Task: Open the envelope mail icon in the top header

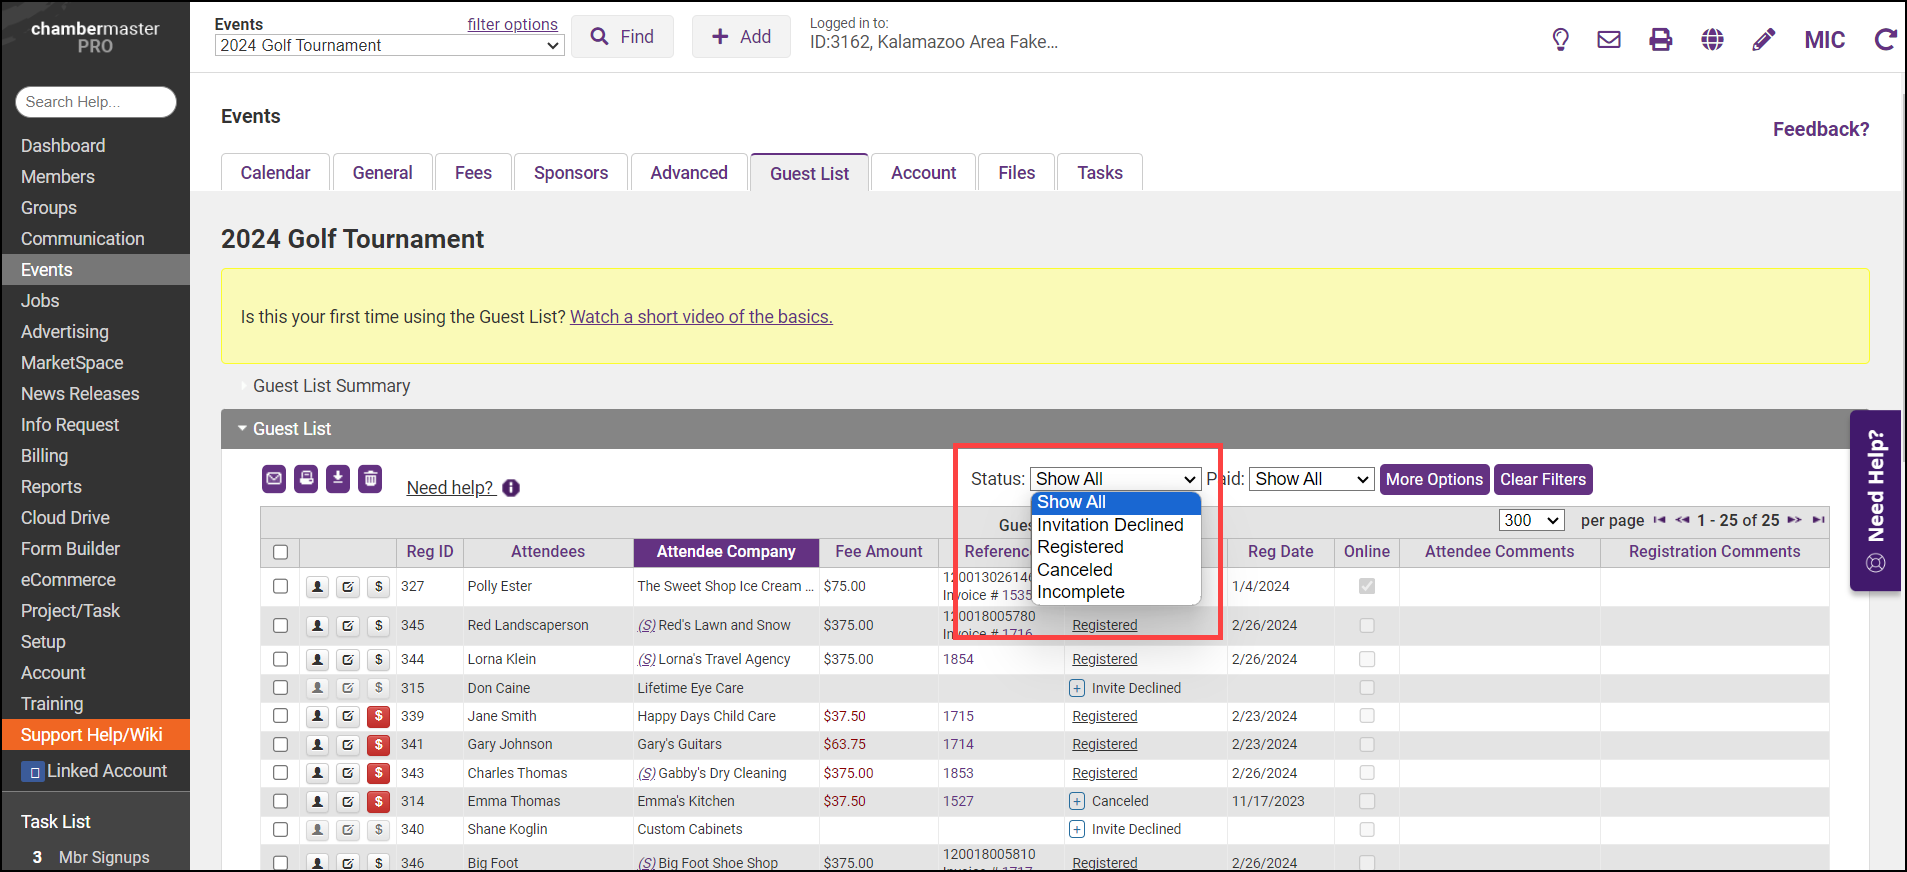Action: 1609,40
